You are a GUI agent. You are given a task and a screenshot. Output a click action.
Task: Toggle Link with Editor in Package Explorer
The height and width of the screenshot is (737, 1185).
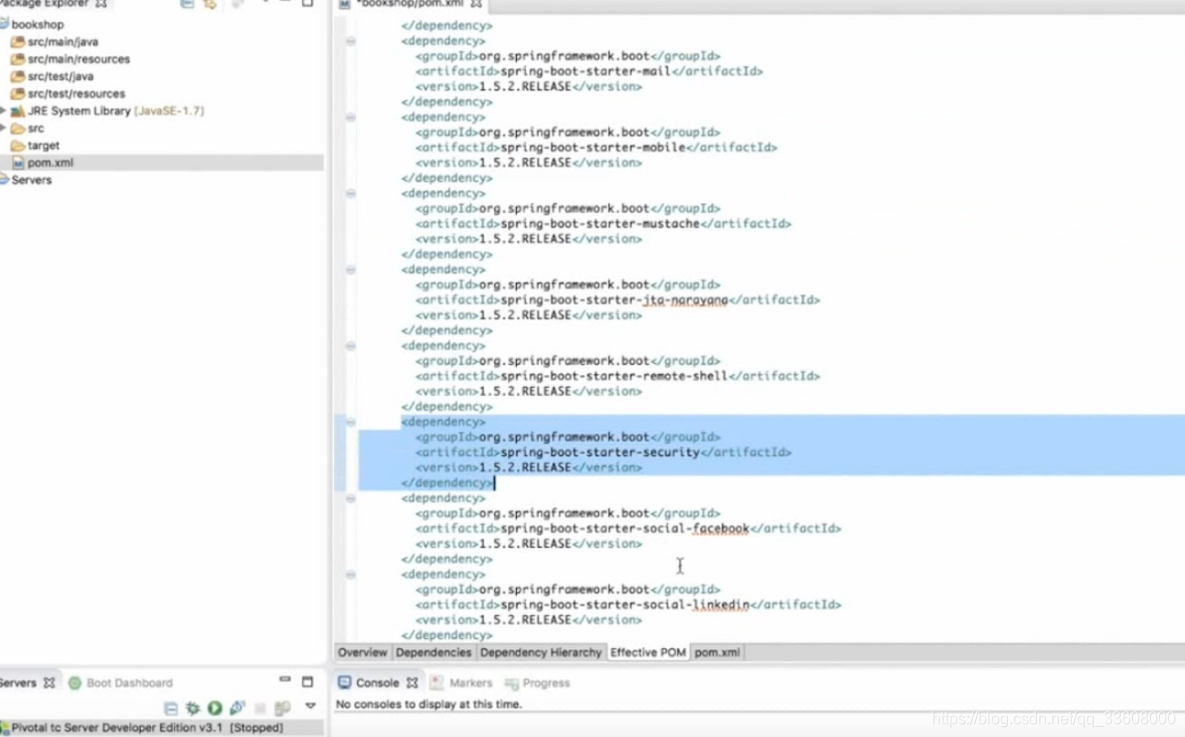click(x=209, y=4)
